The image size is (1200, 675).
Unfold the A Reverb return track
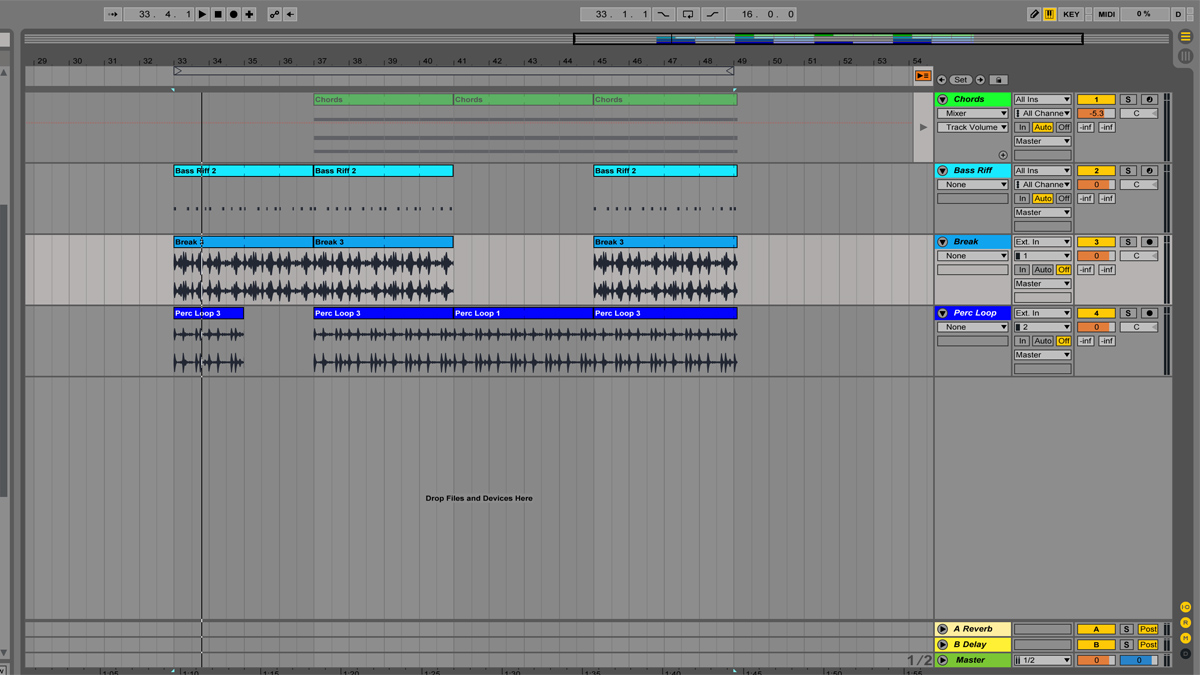pyautogui.click(x=942, y=630)
